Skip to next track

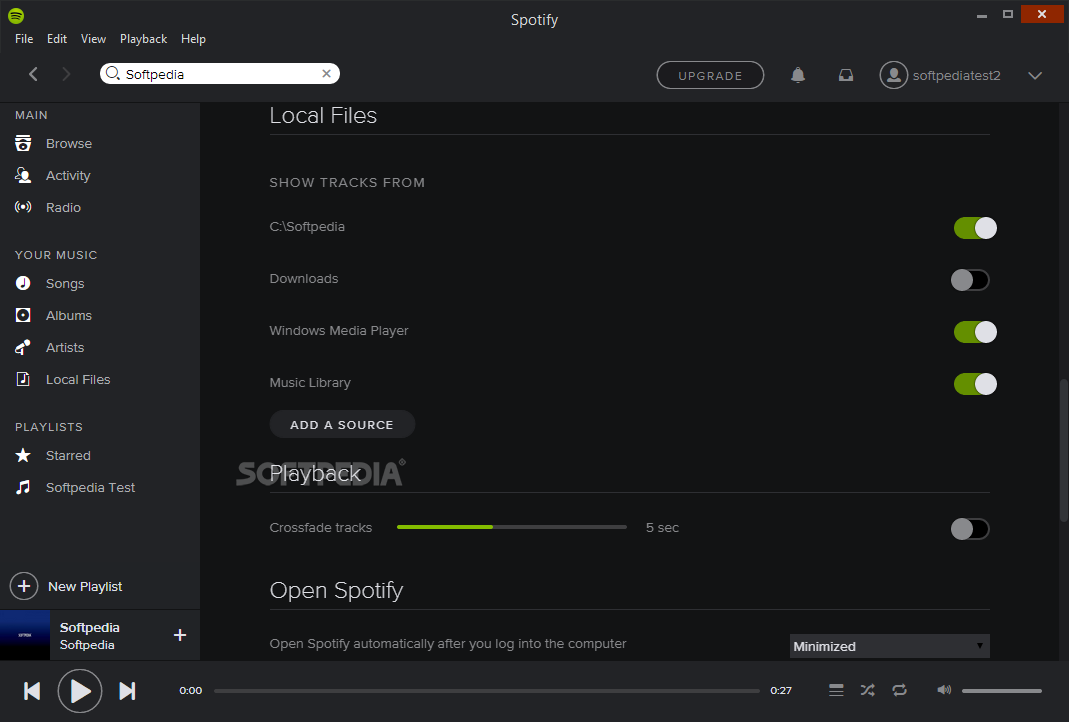pyautogui.click(x=127, y=691)
